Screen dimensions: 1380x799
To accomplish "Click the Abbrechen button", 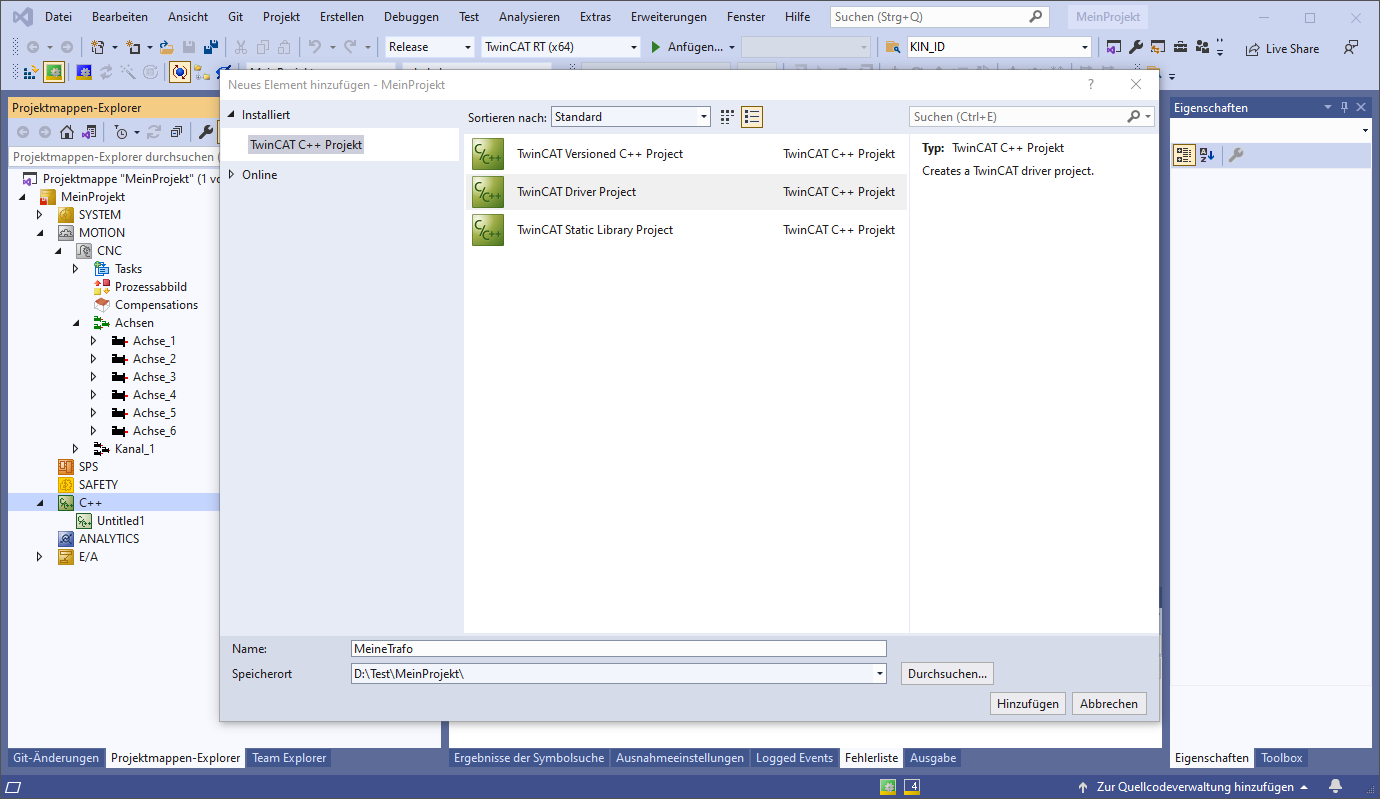I will (x=1109, y=704).
